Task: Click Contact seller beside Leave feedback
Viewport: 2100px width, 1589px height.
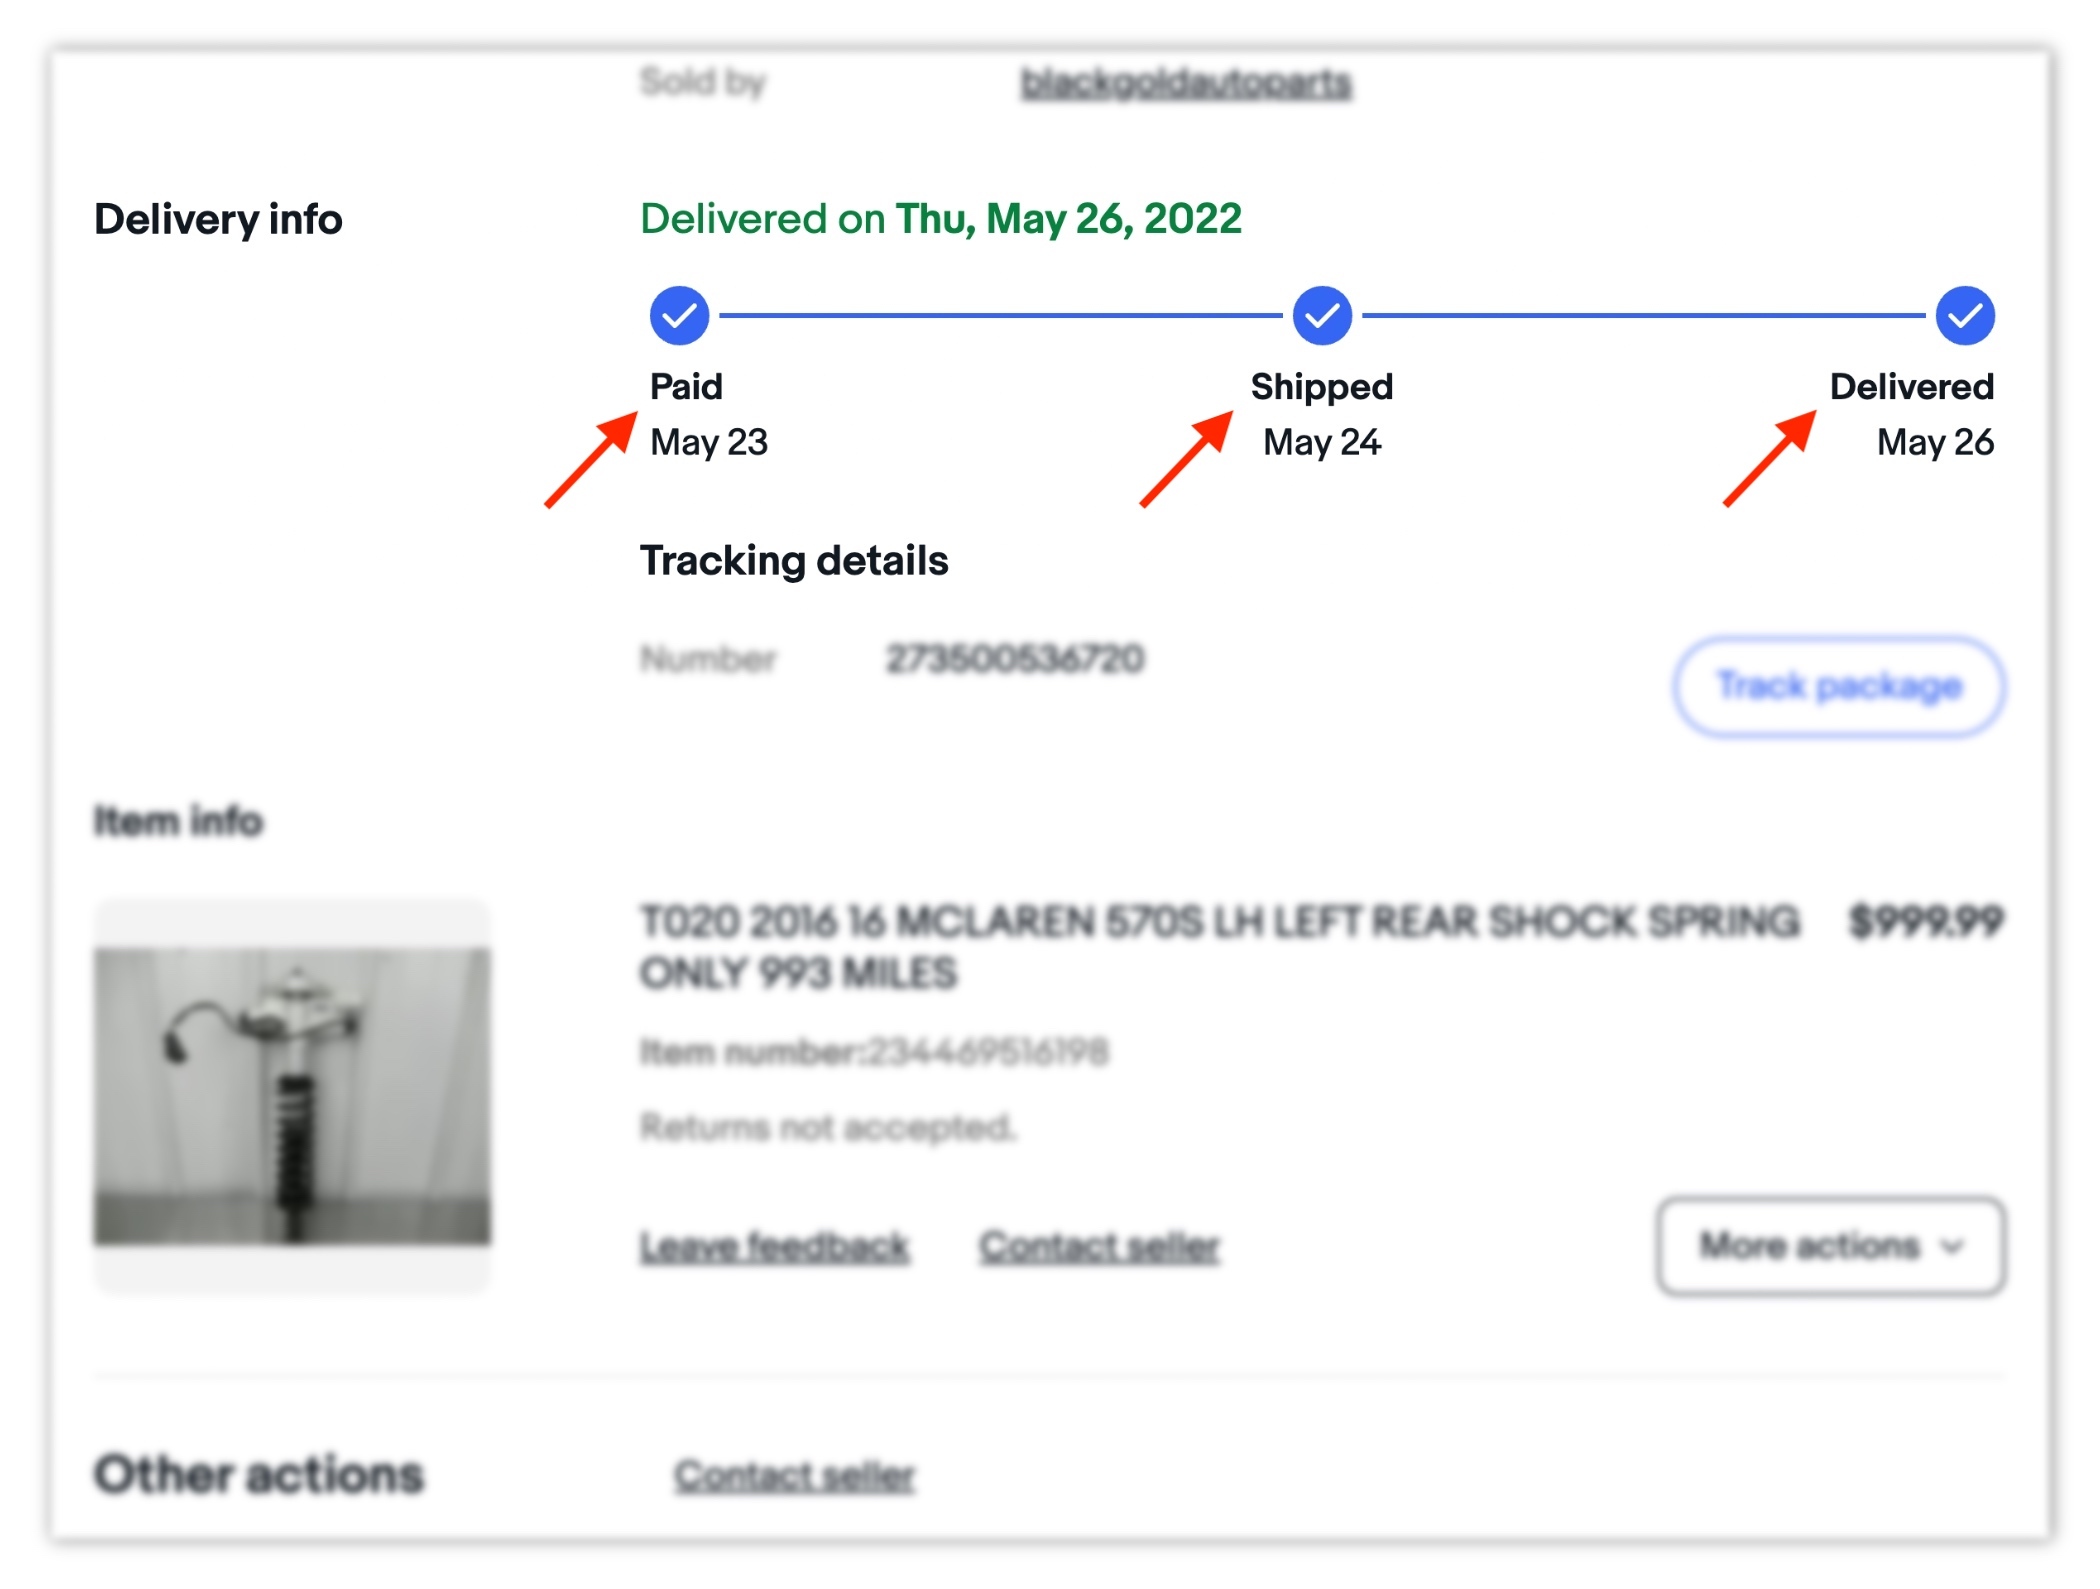Action: 1099,1247
